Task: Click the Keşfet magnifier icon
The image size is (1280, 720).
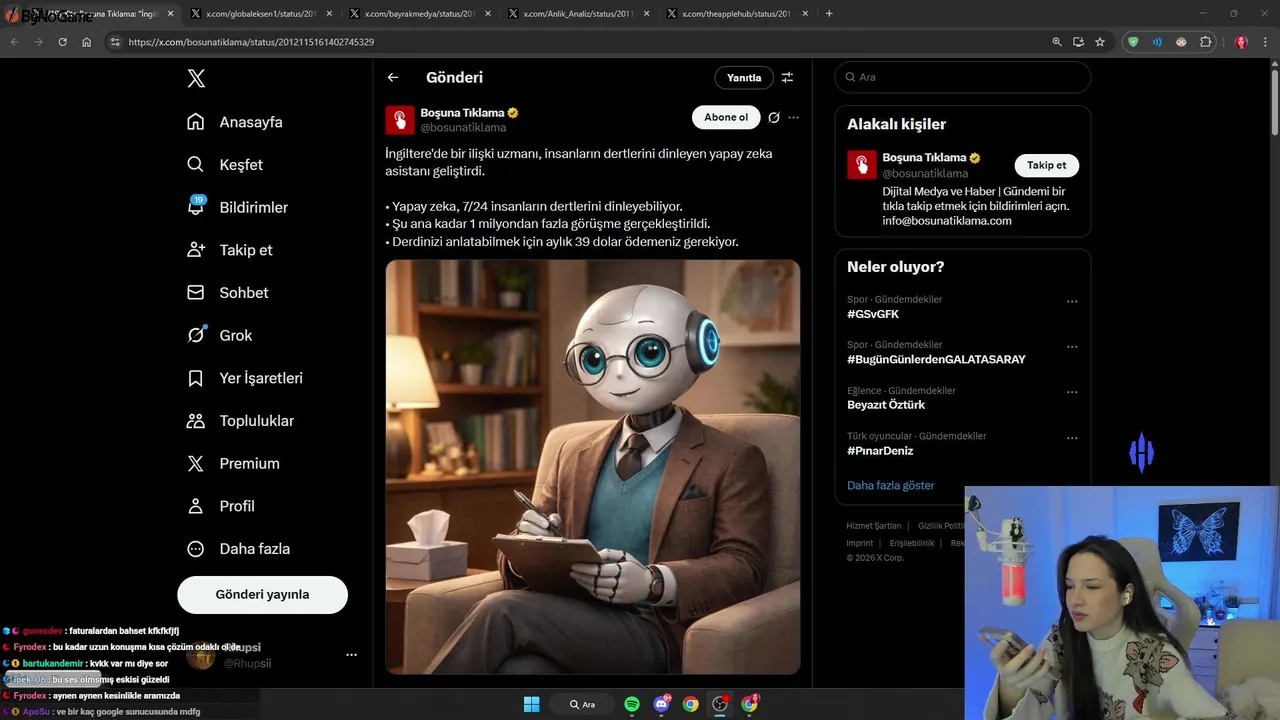Action: point(196,165)
